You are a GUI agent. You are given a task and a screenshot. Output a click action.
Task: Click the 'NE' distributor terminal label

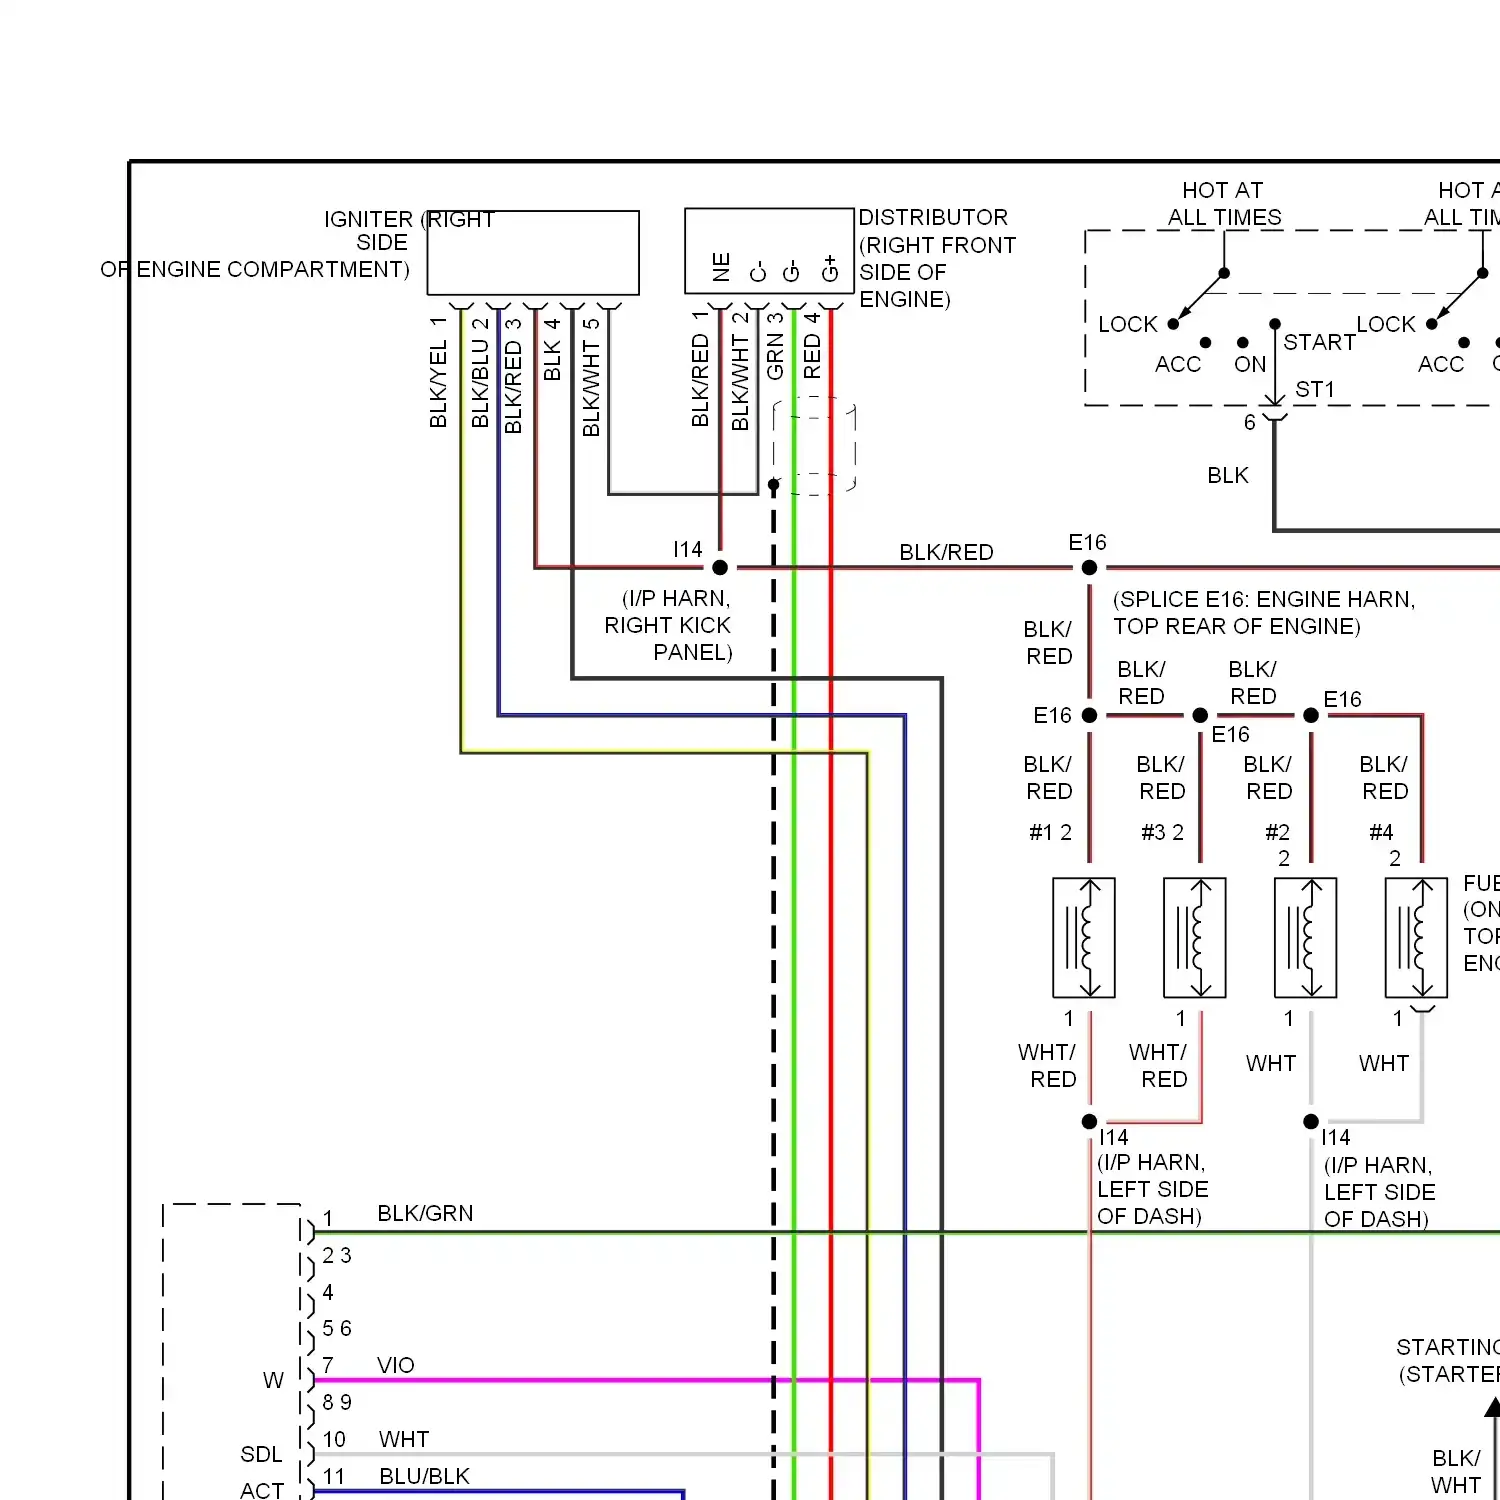(722, 268)
